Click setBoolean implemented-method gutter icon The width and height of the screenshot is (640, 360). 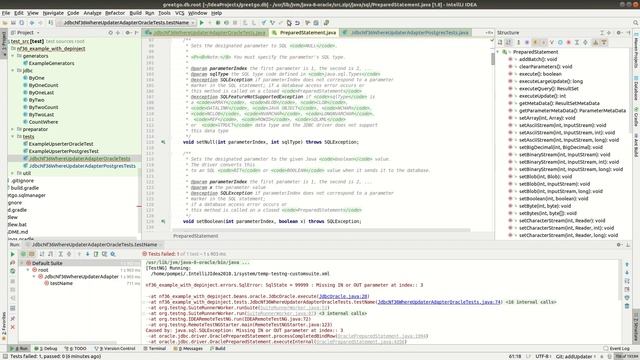coord(163,221)
